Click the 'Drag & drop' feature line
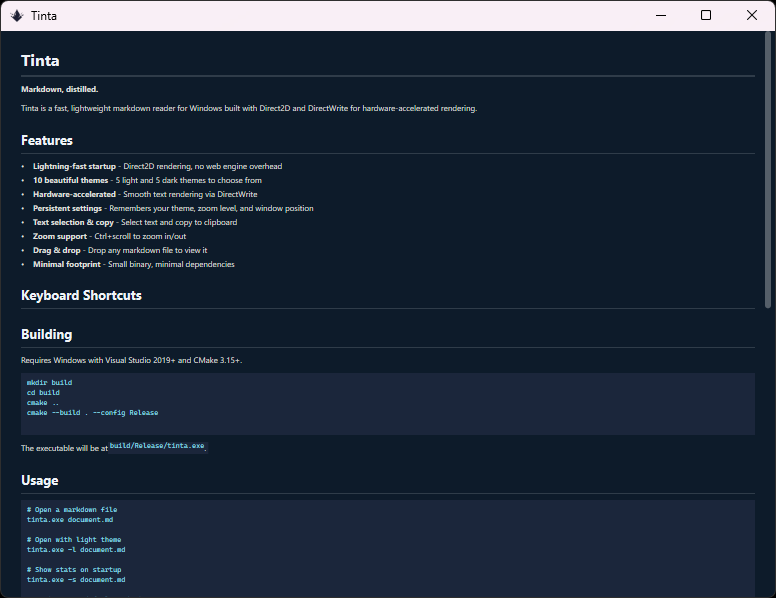 click(x=56, y=250)
